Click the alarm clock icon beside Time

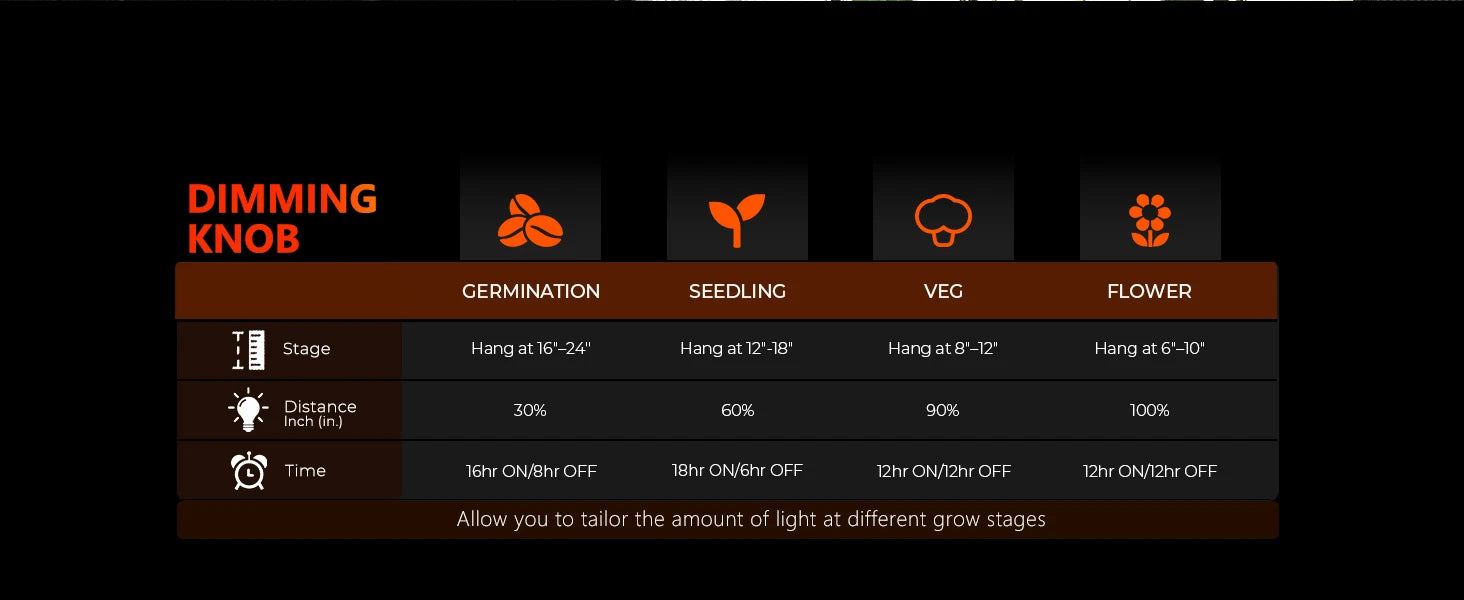(249, 471)
